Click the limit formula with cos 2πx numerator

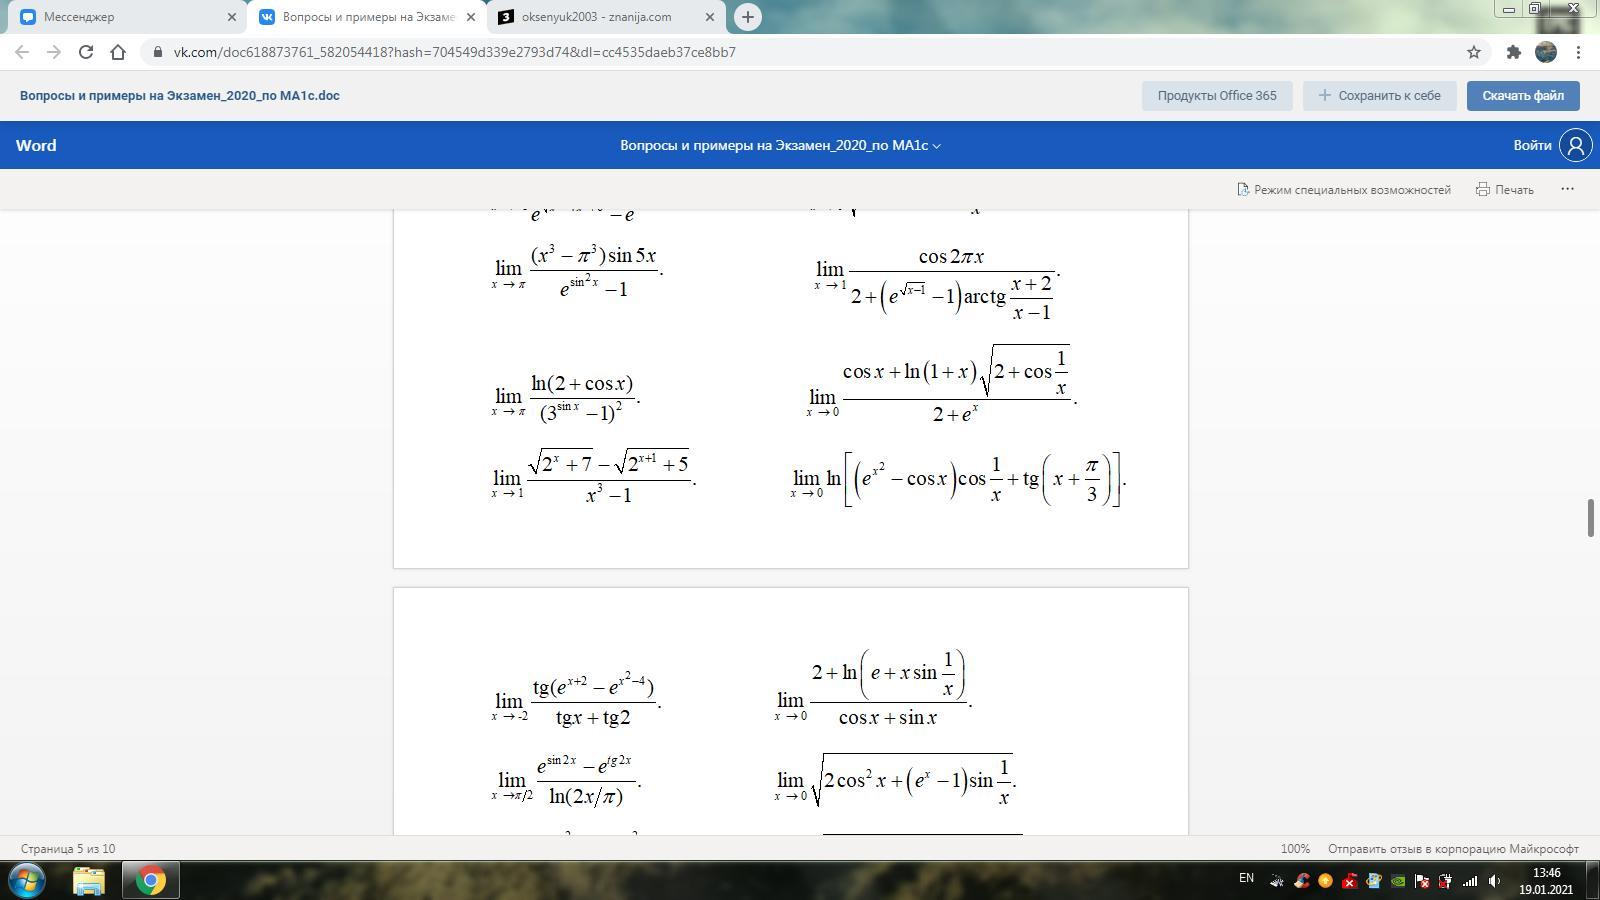pos(937,283)
